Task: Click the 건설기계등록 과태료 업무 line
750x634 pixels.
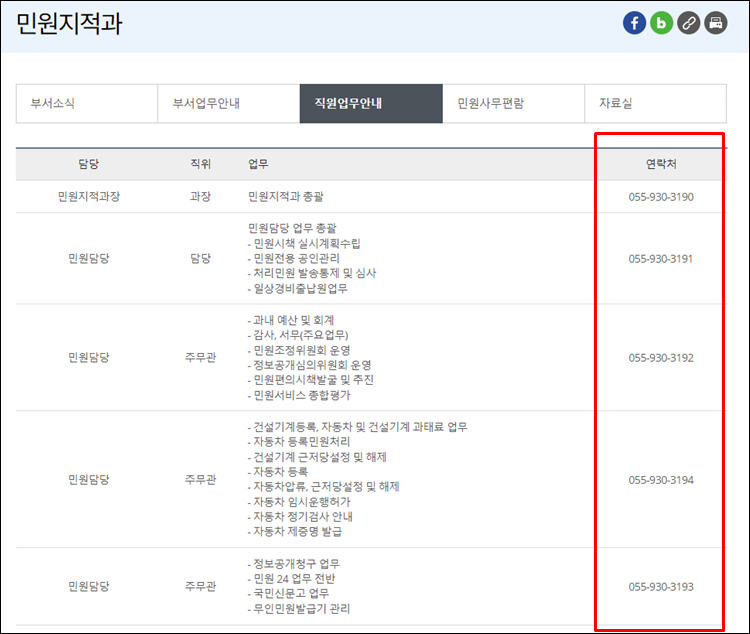Action: 358,427
